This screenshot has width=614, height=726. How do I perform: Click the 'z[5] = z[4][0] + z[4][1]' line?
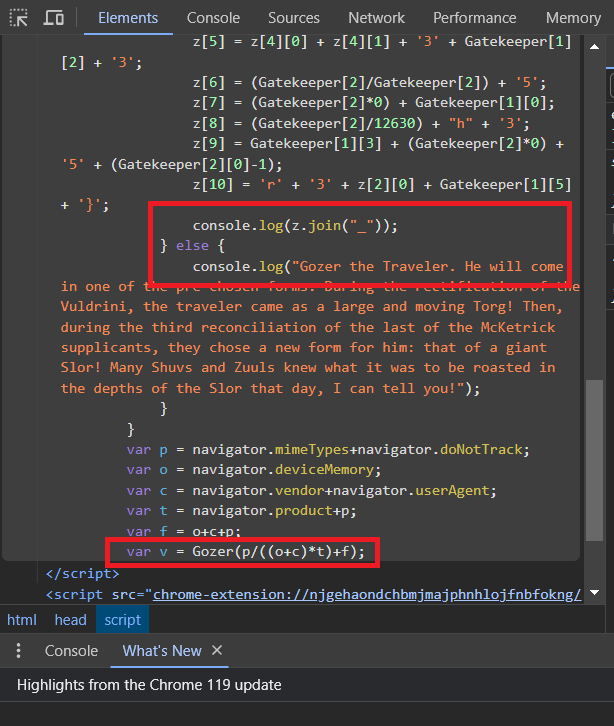pos(382,42)
